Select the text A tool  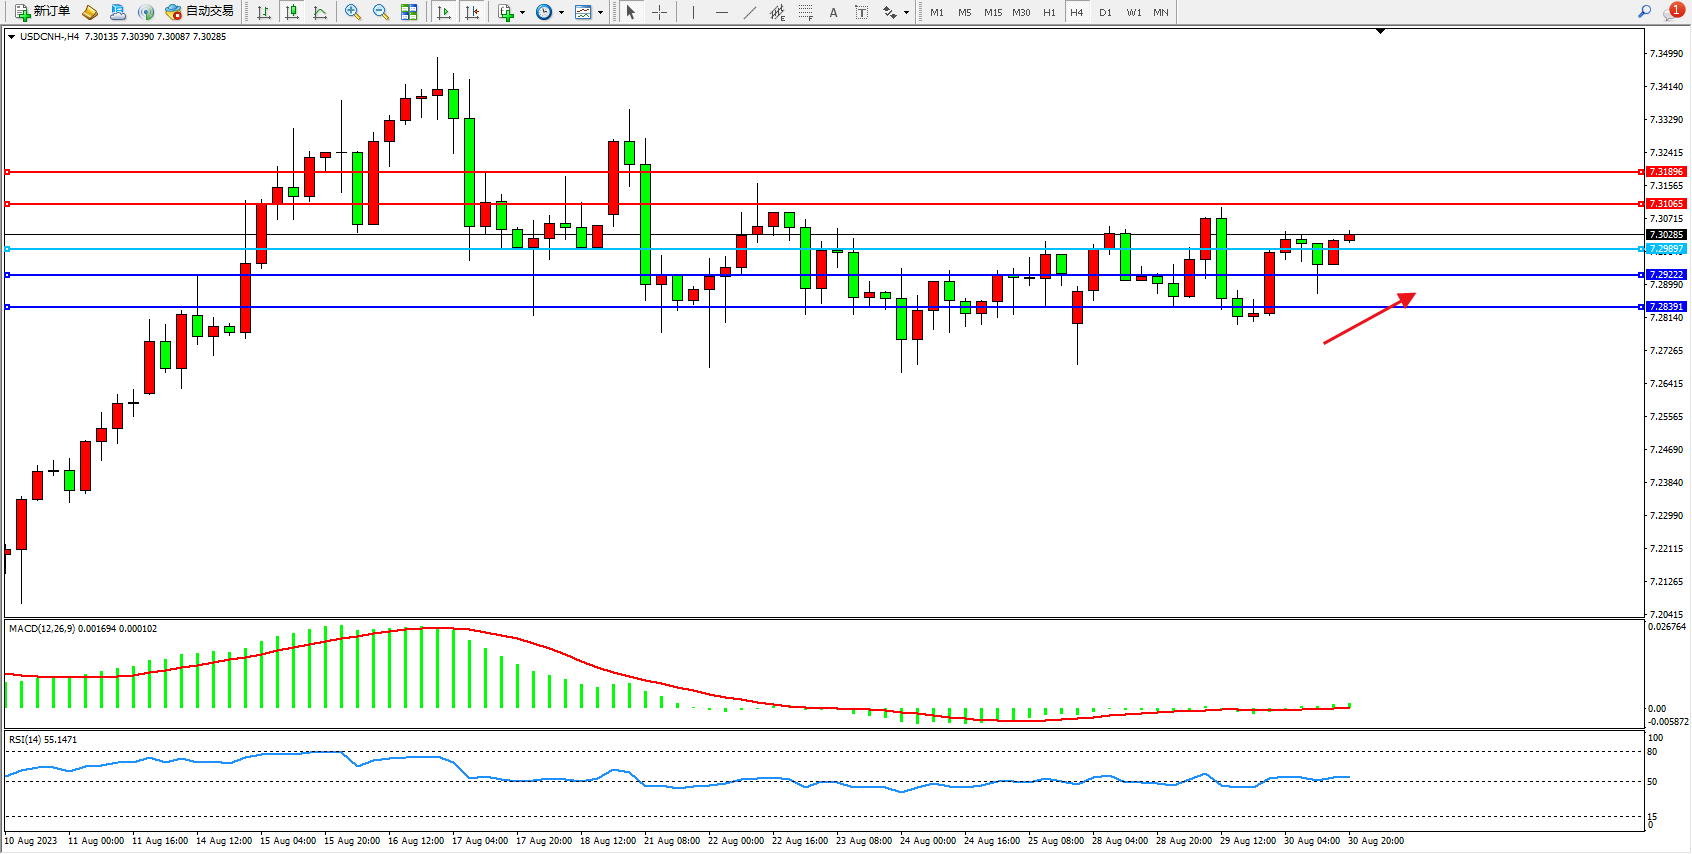(x=833, y=12)
